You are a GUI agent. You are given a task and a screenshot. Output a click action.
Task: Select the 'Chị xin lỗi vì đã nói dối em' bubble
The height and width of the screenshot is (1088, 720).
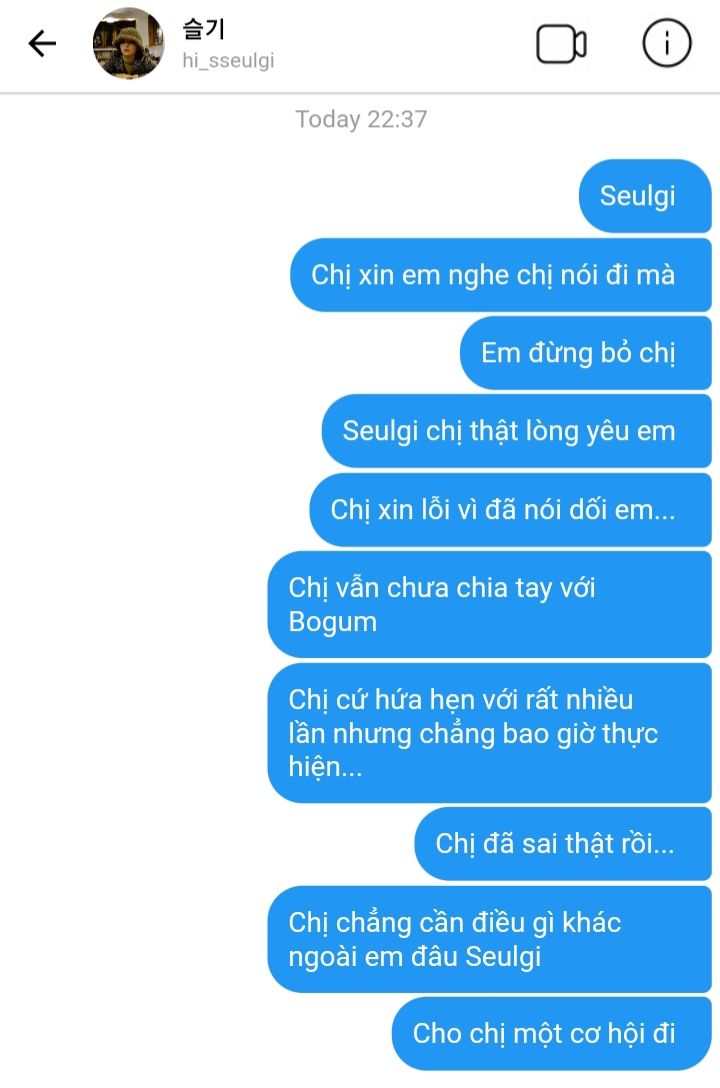(x=511, y=510)
